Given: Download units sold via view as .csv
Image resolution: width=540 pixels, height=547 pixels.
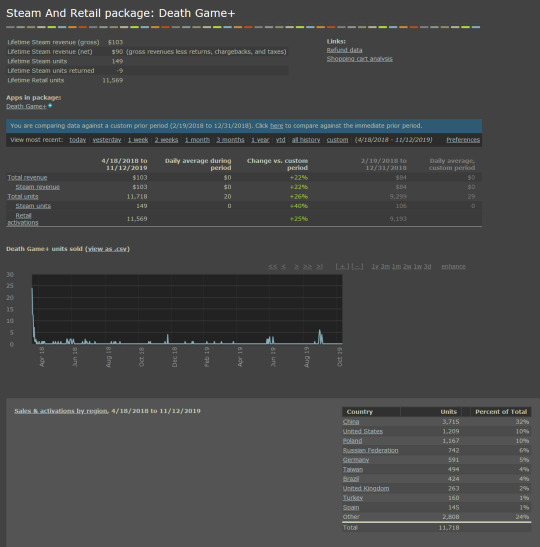Looking at the screenshot, I should [108, 249].
